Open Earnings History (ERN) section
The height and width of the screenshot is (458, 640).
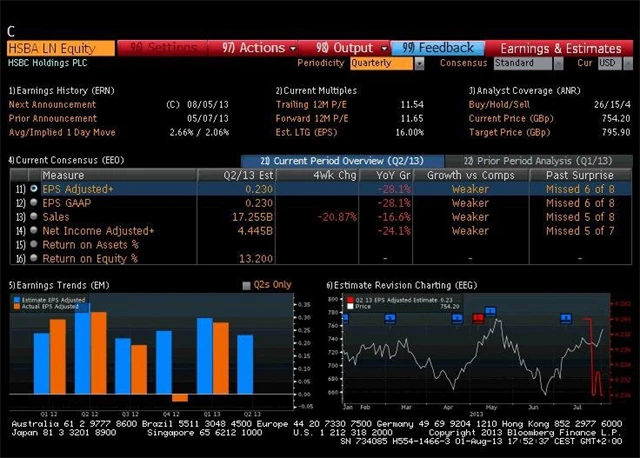(x=62, y=91)
